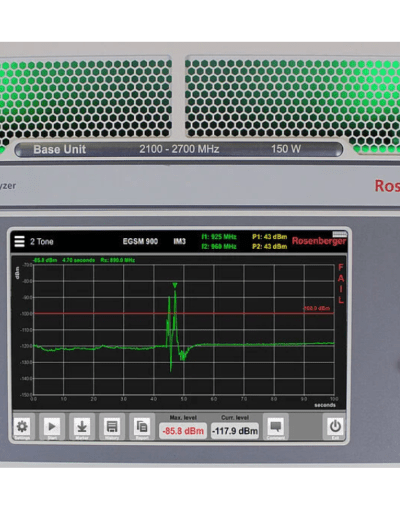Viewport: 400px width, 516px height.
Task: Start the measurement with the play button
Action: pyautogui.click(x=52, y=426)
